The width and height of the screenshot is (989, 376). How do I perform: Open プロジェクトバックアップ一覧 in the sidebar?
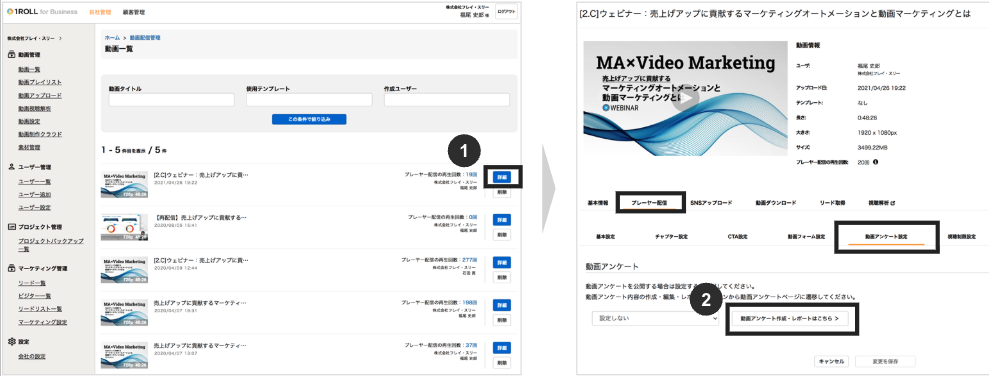(x=50, y=245)
